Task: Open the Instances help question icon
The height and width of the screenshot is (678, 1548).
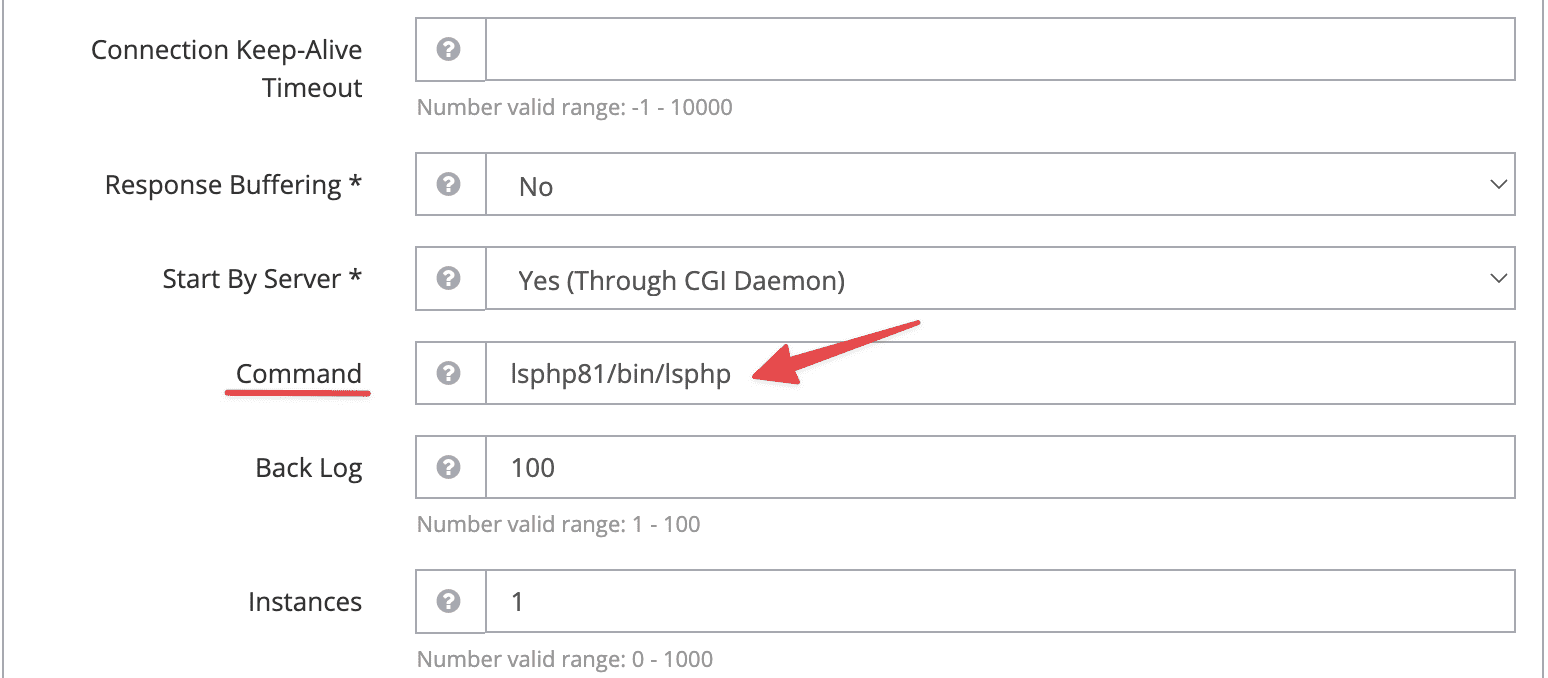Action: [x=450, y=601]
